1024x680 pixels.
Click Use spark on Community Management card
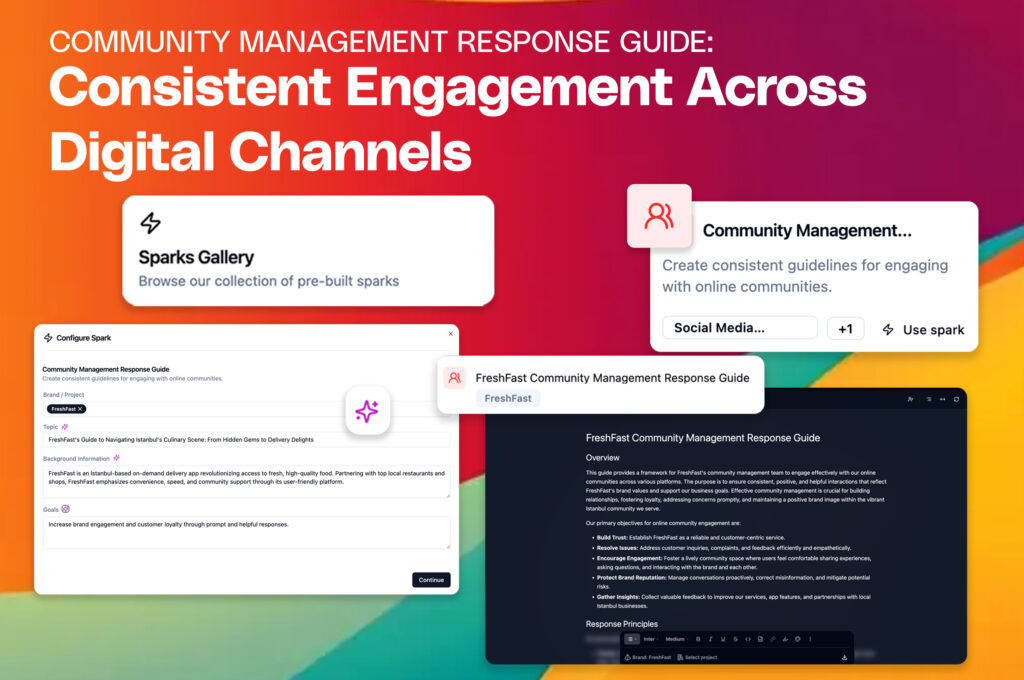923,329
